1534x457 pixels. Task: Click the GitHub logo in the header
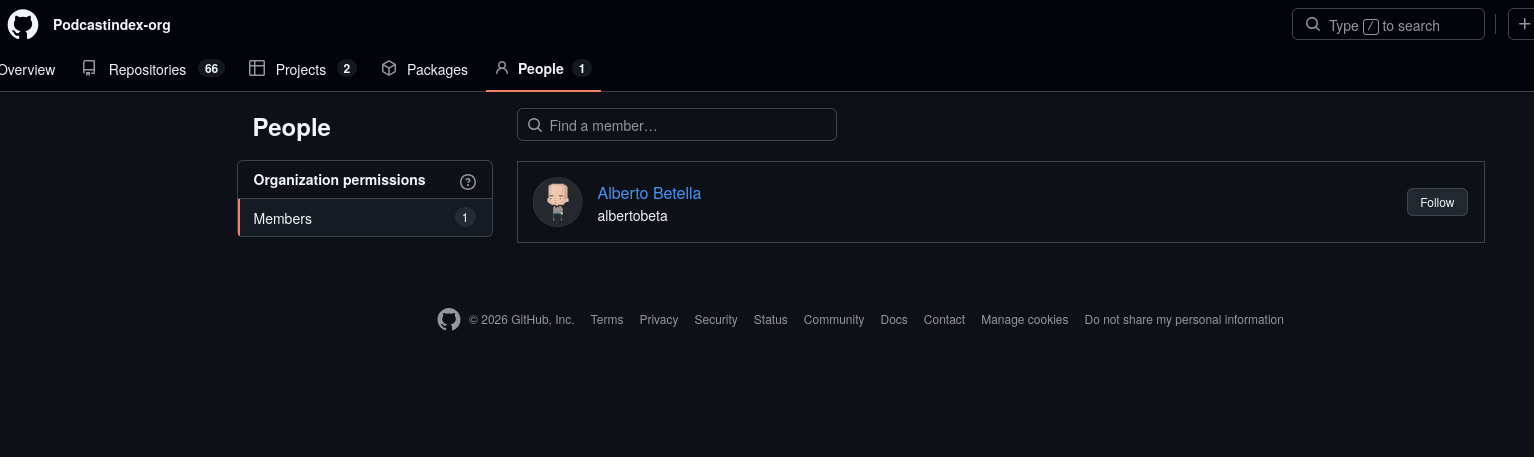click(23, 24)
